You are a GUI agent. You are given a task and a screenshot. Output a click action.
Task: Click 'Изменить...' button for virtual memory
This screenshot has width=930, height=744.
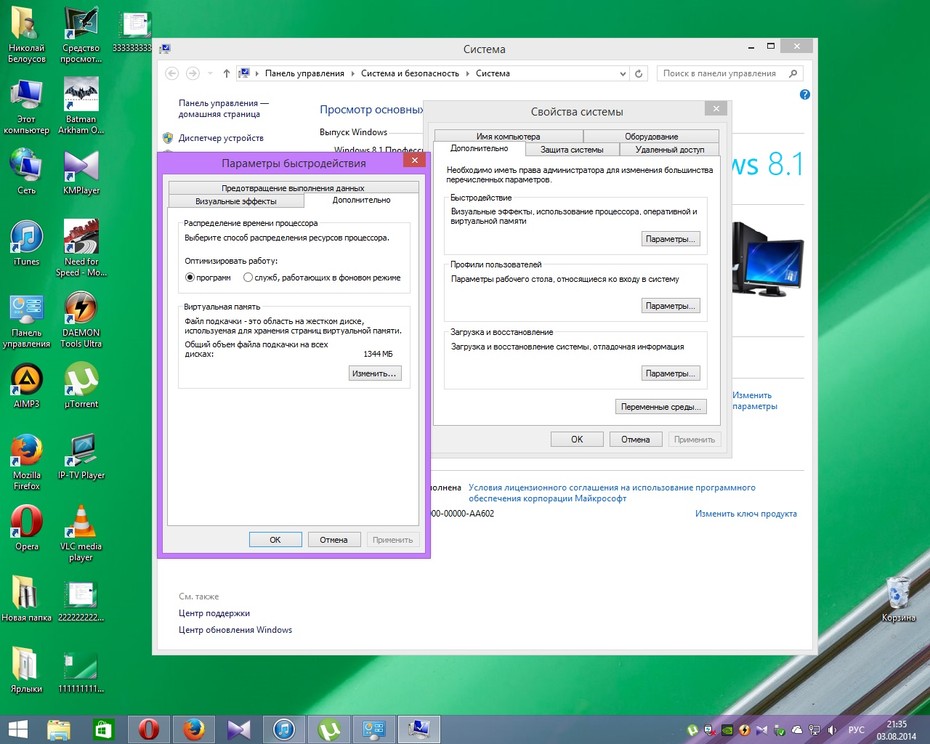375,373
